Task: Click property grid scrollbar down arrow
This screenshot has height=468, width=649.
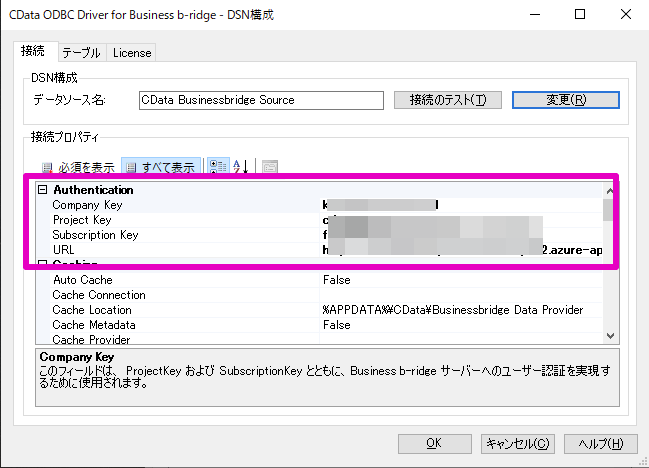Action: [611, 336]
